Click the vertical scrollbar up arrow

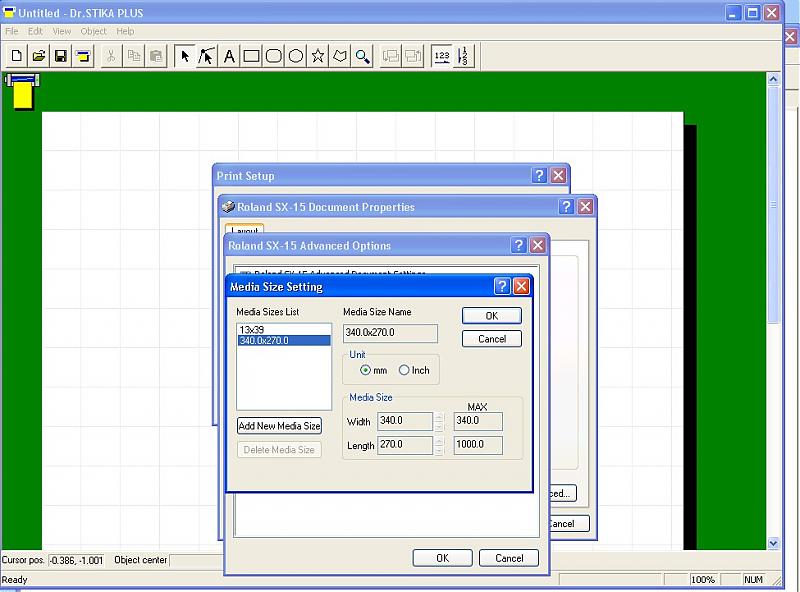773,79
